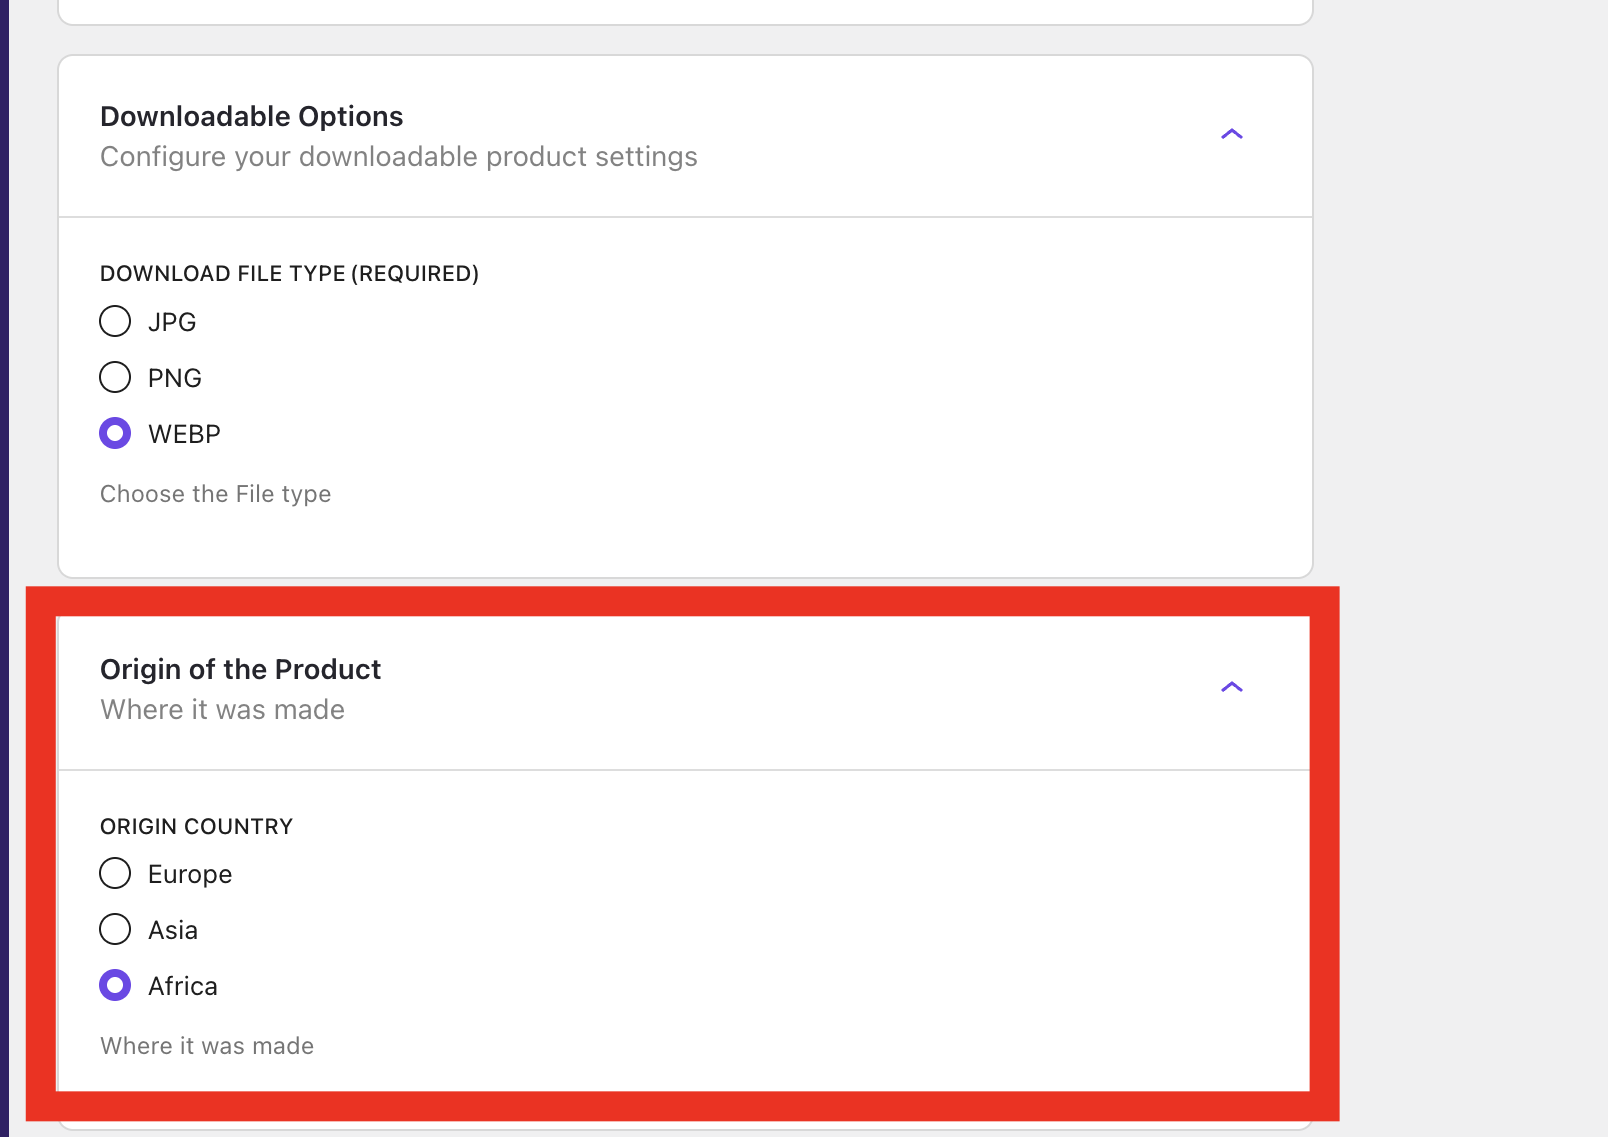Viewport: 1608px width, 1140px height.
Task: Click the Downloadable Options heading
Action: 251,116
